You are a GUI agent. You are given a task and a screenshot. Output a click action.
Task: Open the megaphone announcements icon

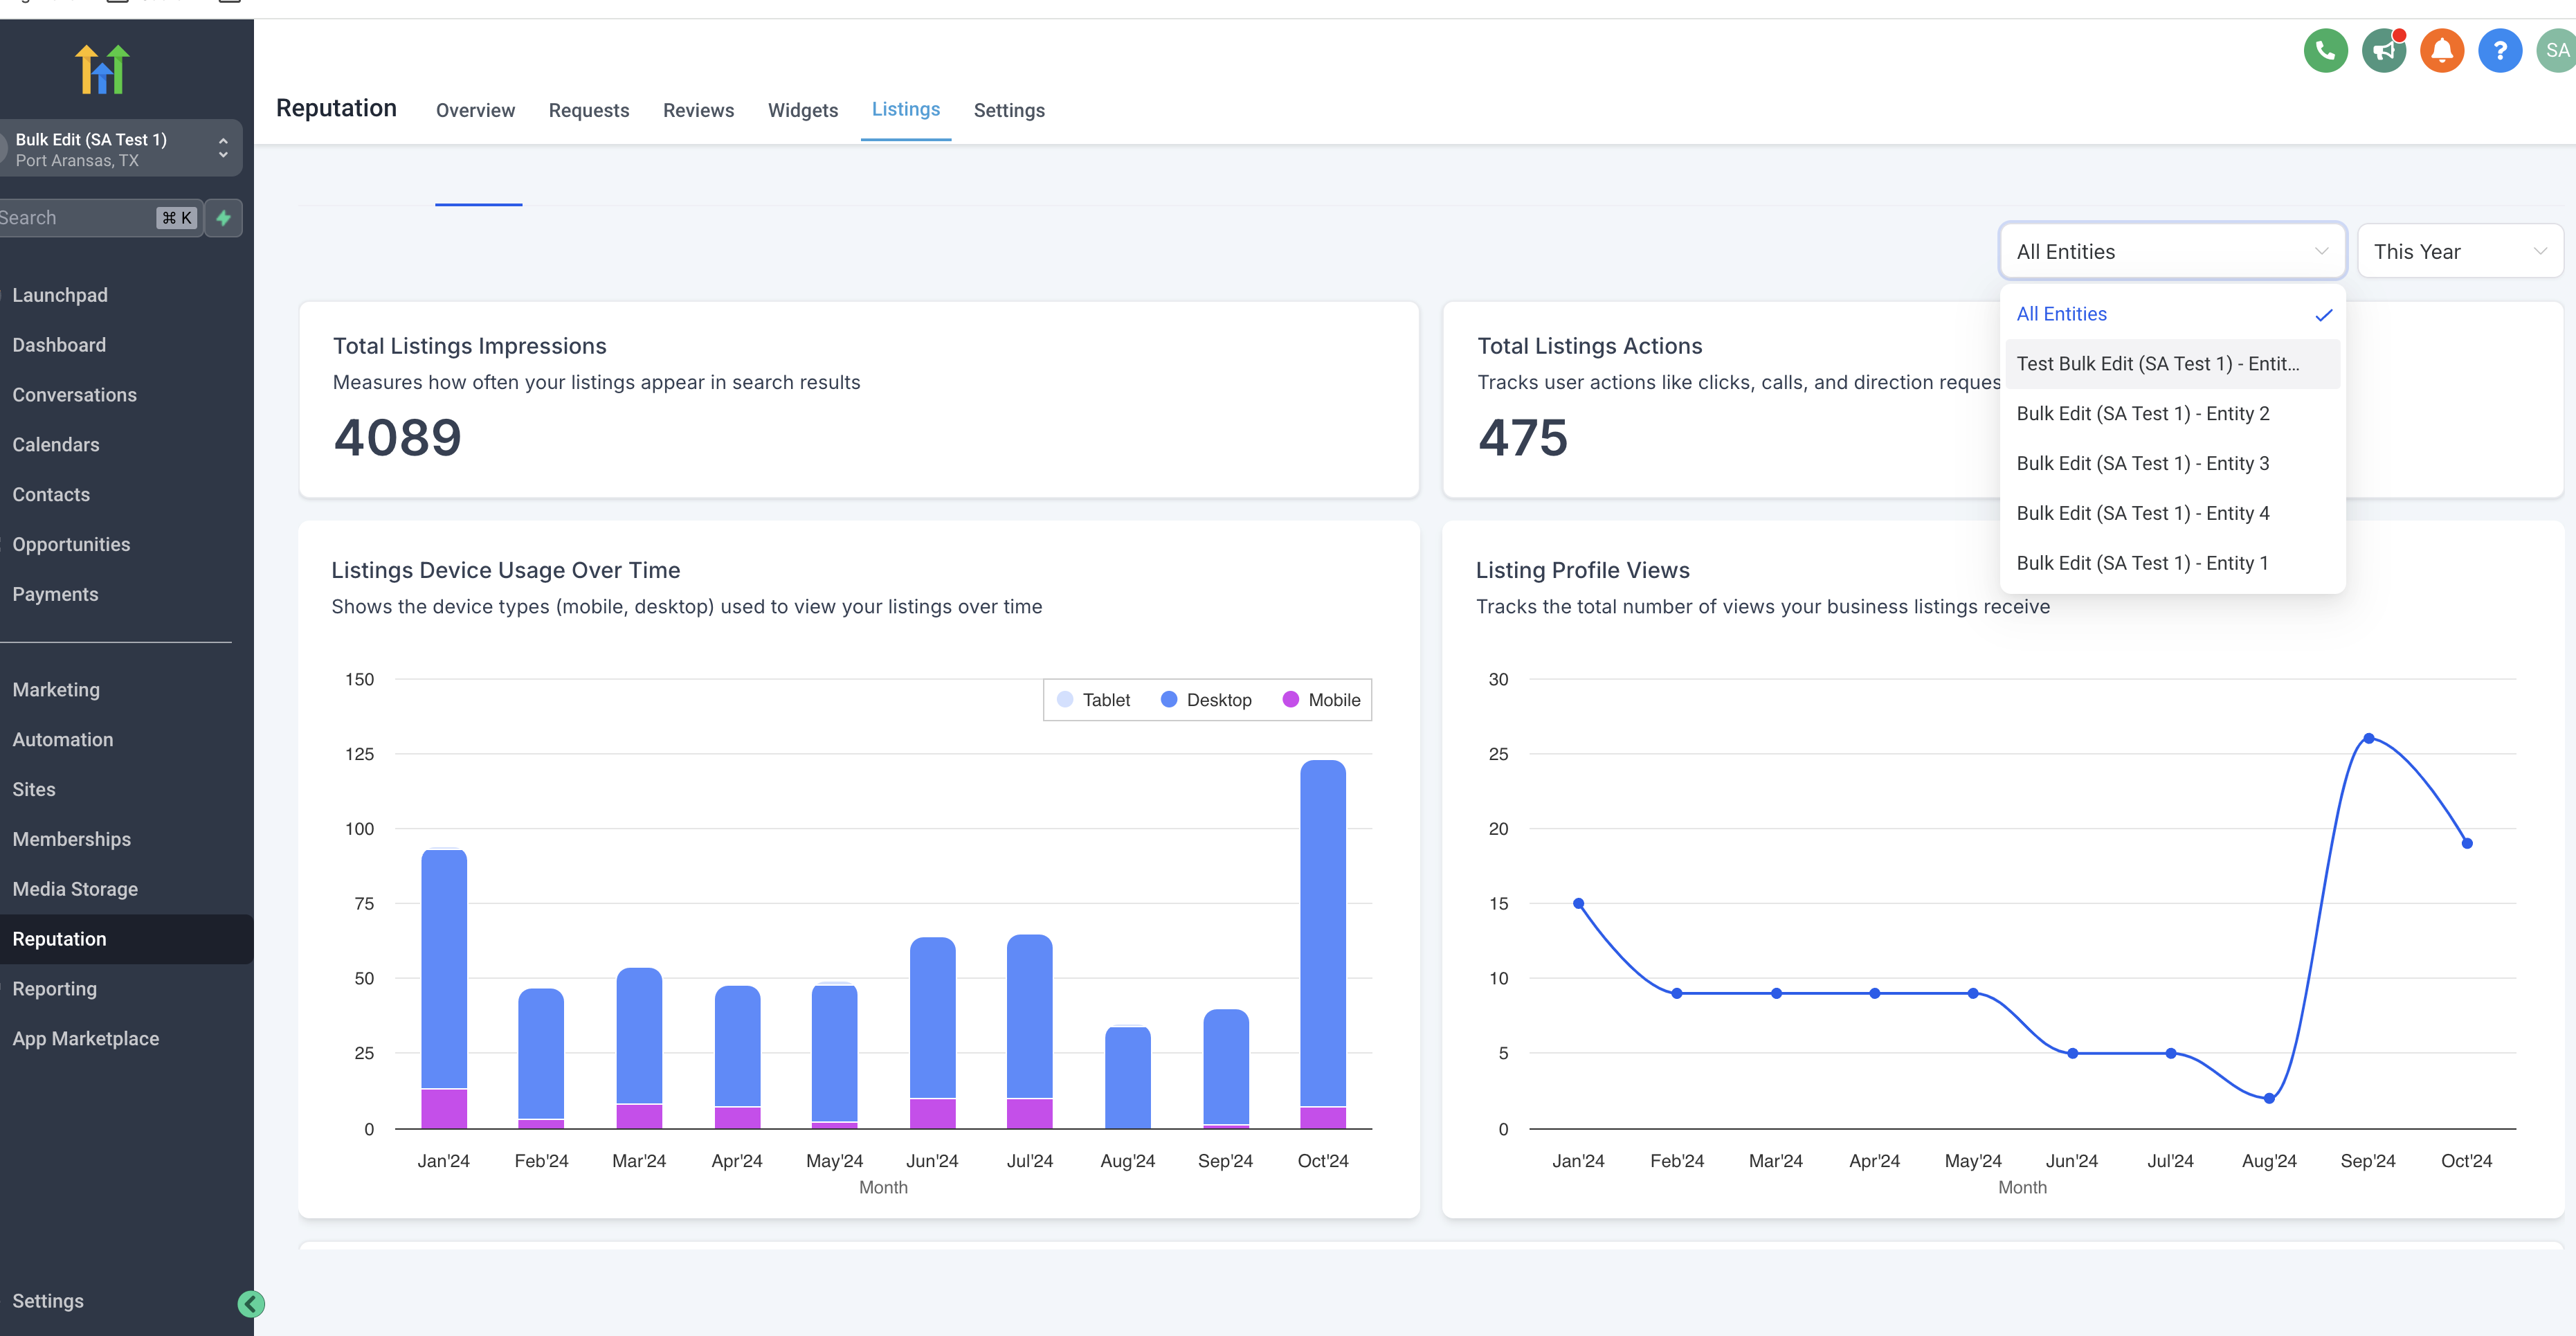pos(2383,51)
